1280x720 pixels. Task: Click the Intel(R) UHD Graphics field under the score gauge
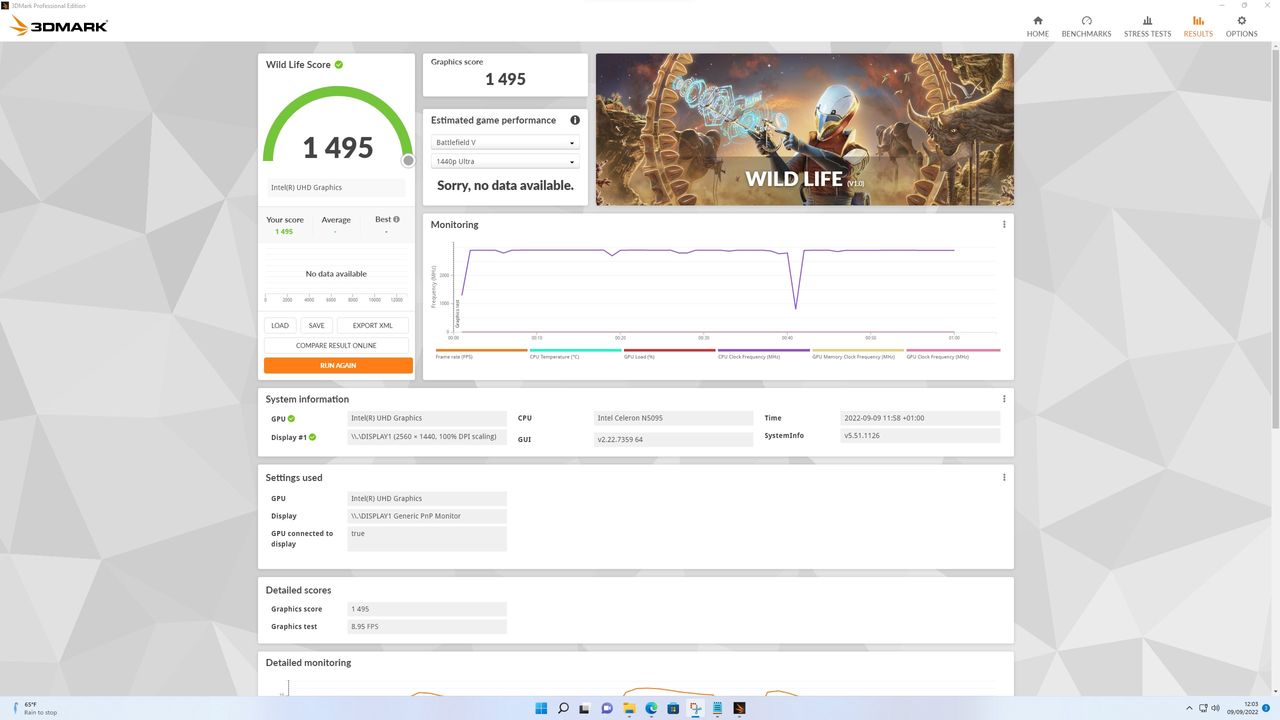coord(335,188)
